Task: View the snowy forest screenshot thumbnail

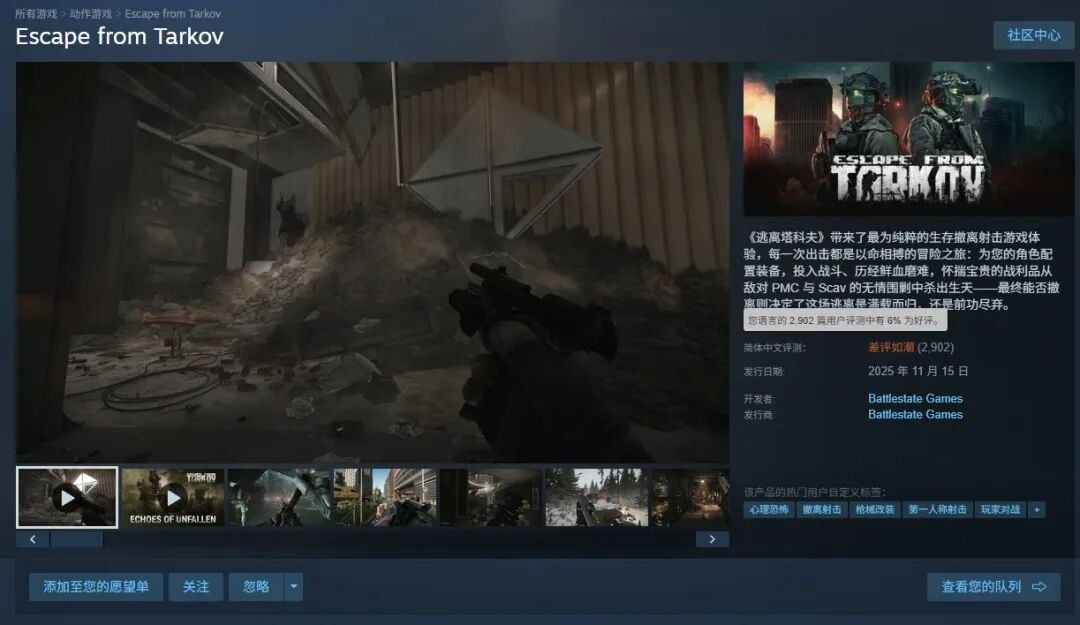Action: point(596,497)
